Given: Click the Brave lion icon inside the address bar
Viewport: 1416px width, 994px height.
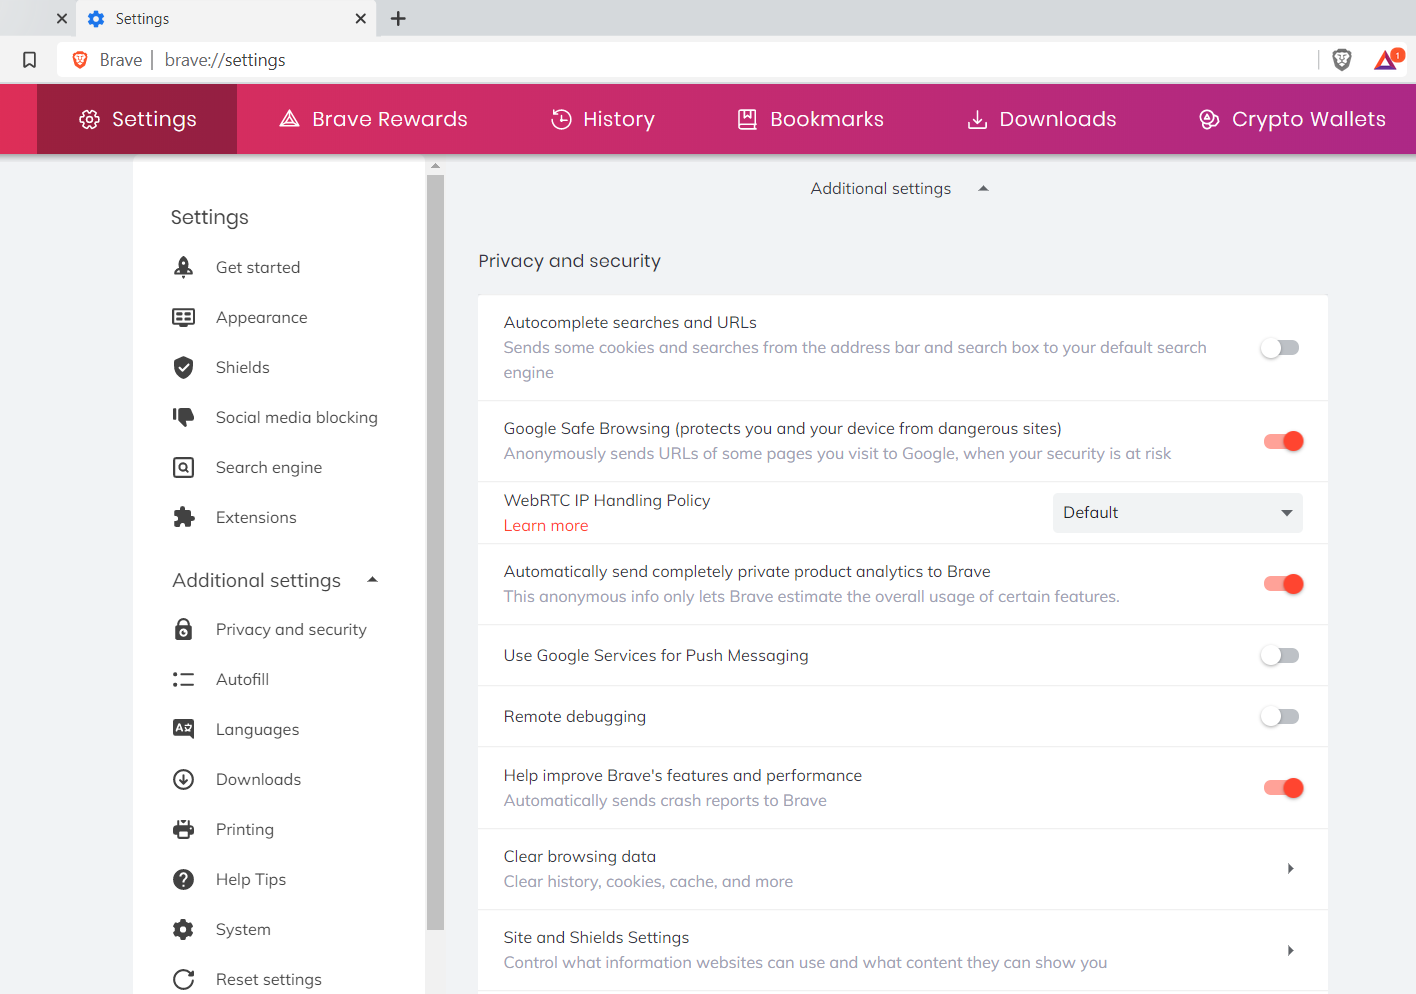Looking at the screenshot, I should pyautogui.click(x=80, y=60).
